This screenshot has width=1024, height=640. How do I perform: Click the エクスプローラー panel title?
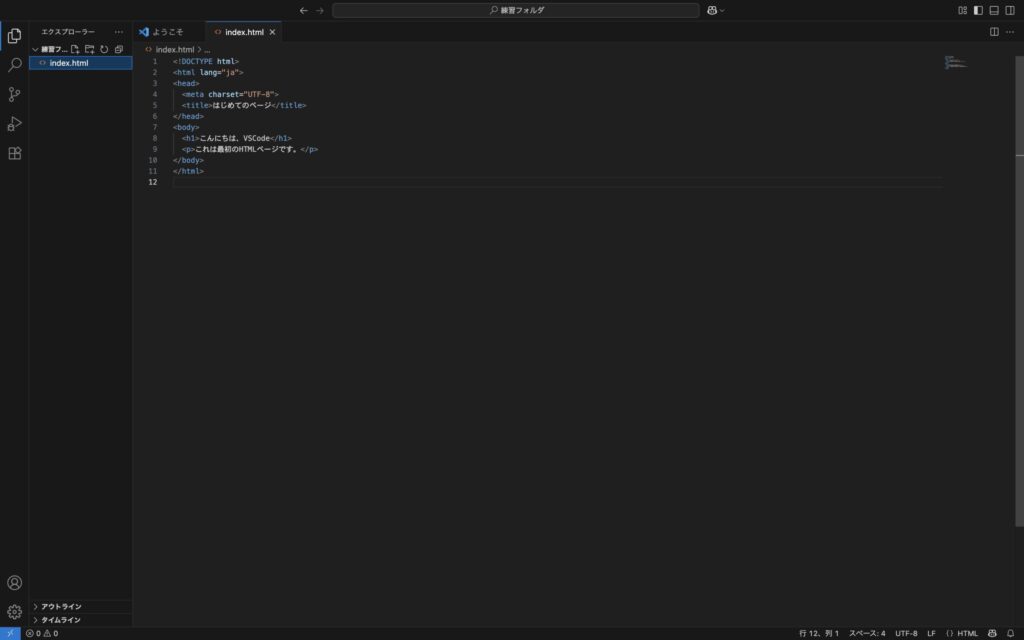pos(68,32)
